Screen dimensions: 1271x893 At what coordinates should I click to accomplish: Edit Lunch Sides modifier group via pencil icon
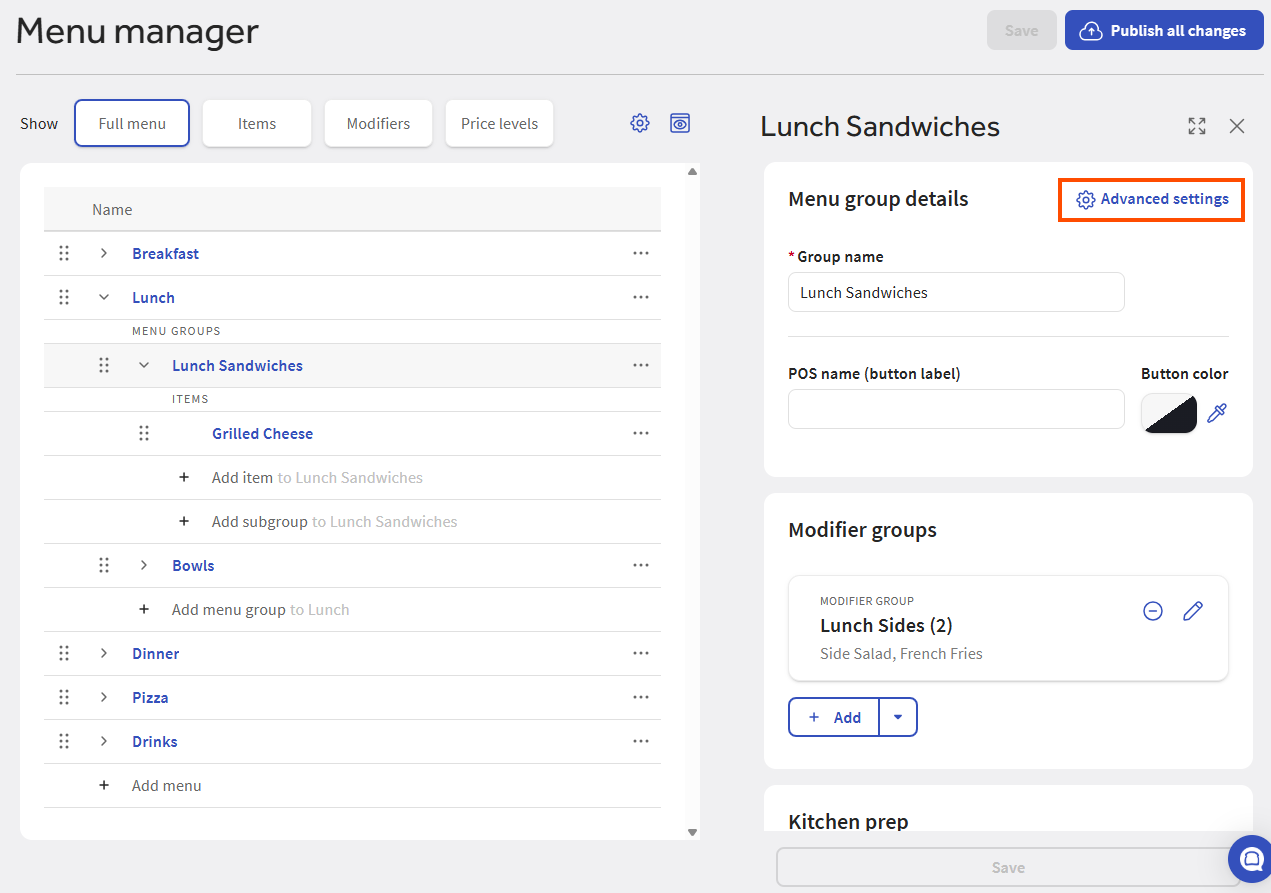pos(1193,611)
